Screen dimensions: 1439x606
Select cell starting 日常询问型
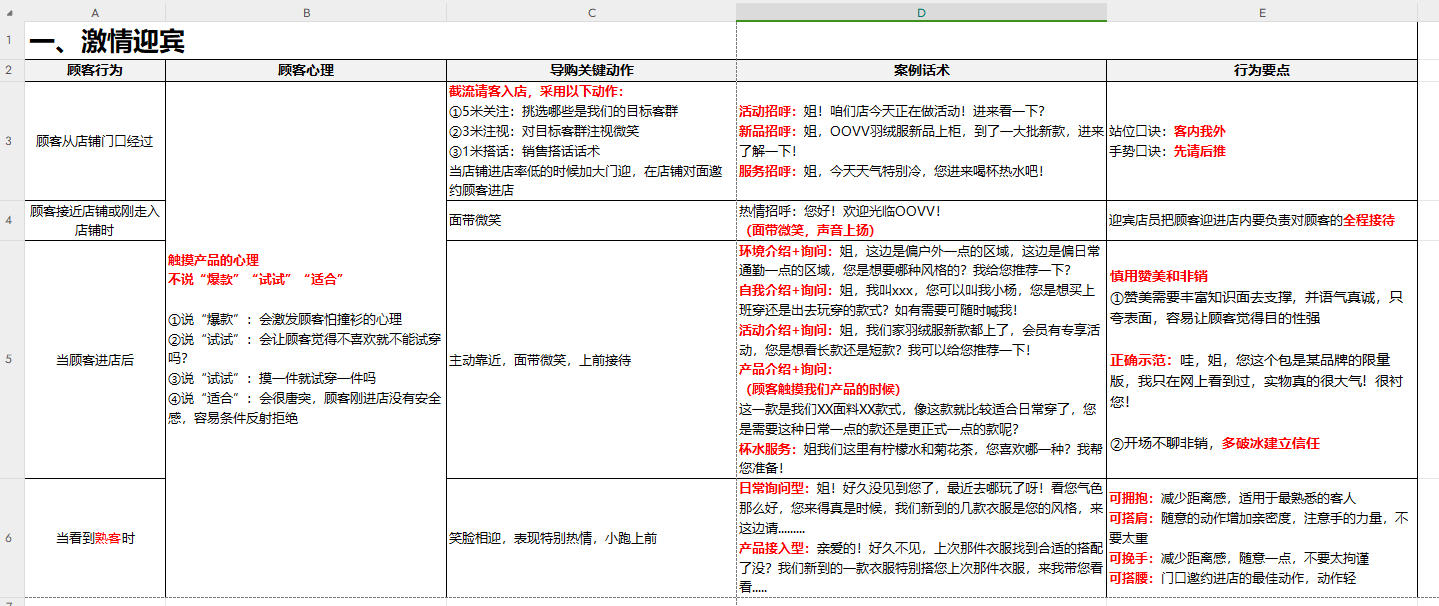pos(921,538)
